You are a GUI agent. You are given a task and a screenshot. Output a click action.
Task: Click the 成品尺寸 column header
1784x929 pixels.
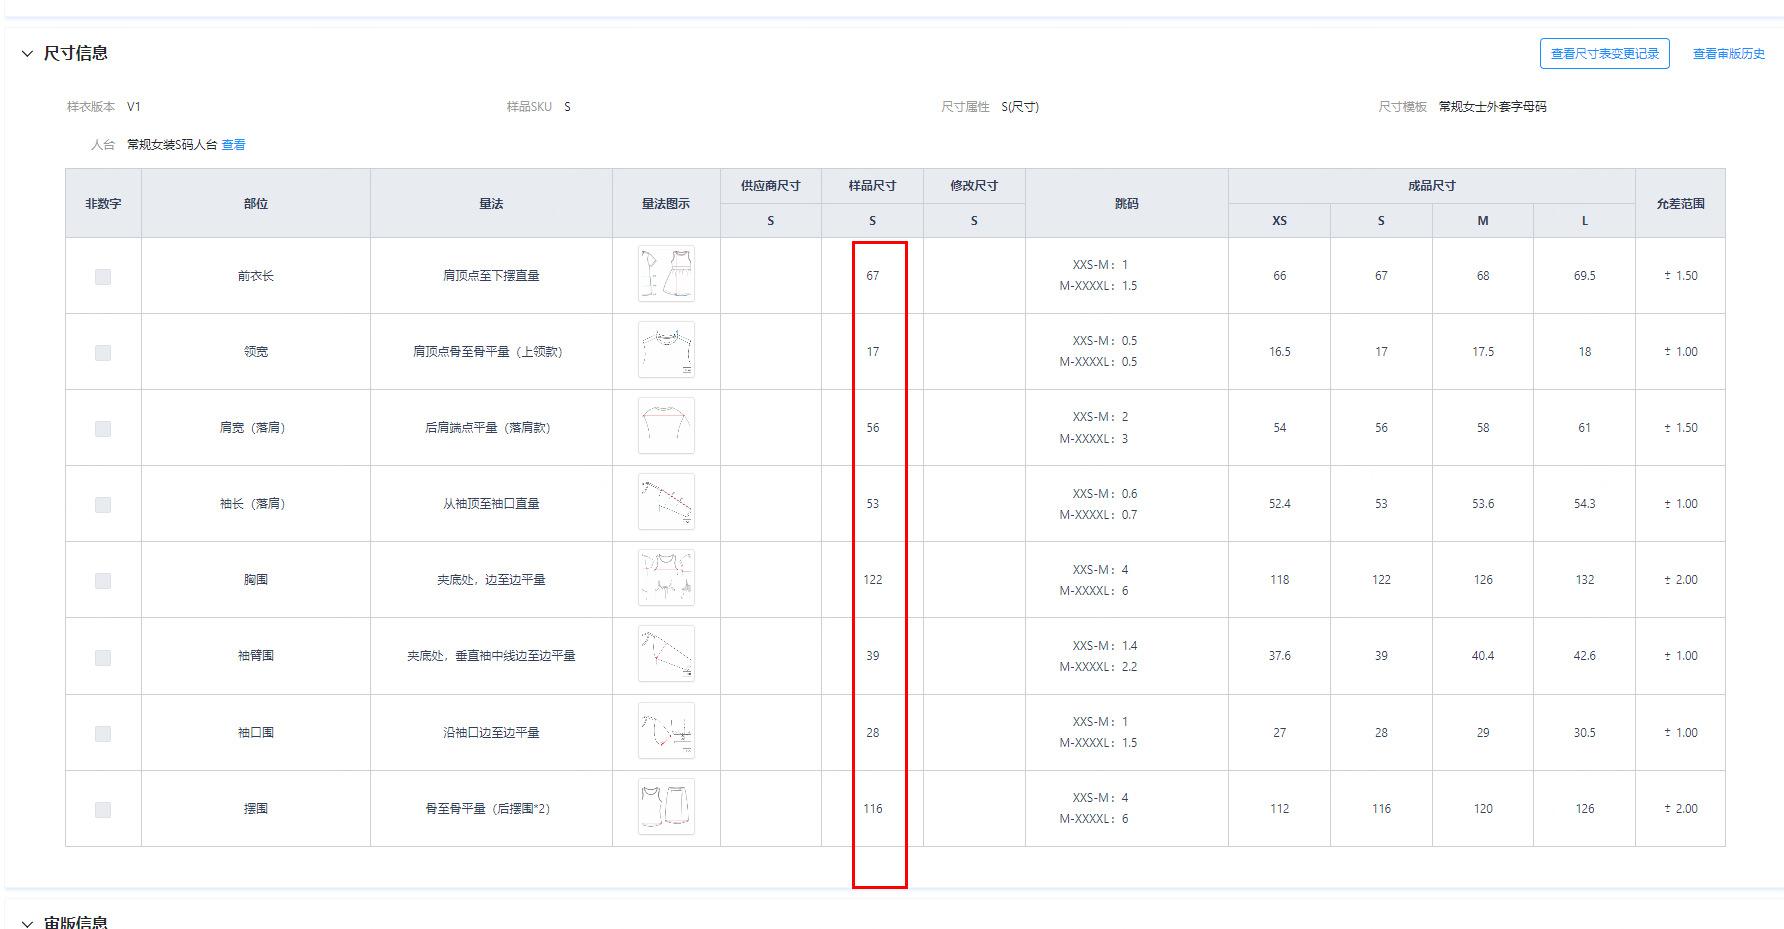(x=1431, y=186)
